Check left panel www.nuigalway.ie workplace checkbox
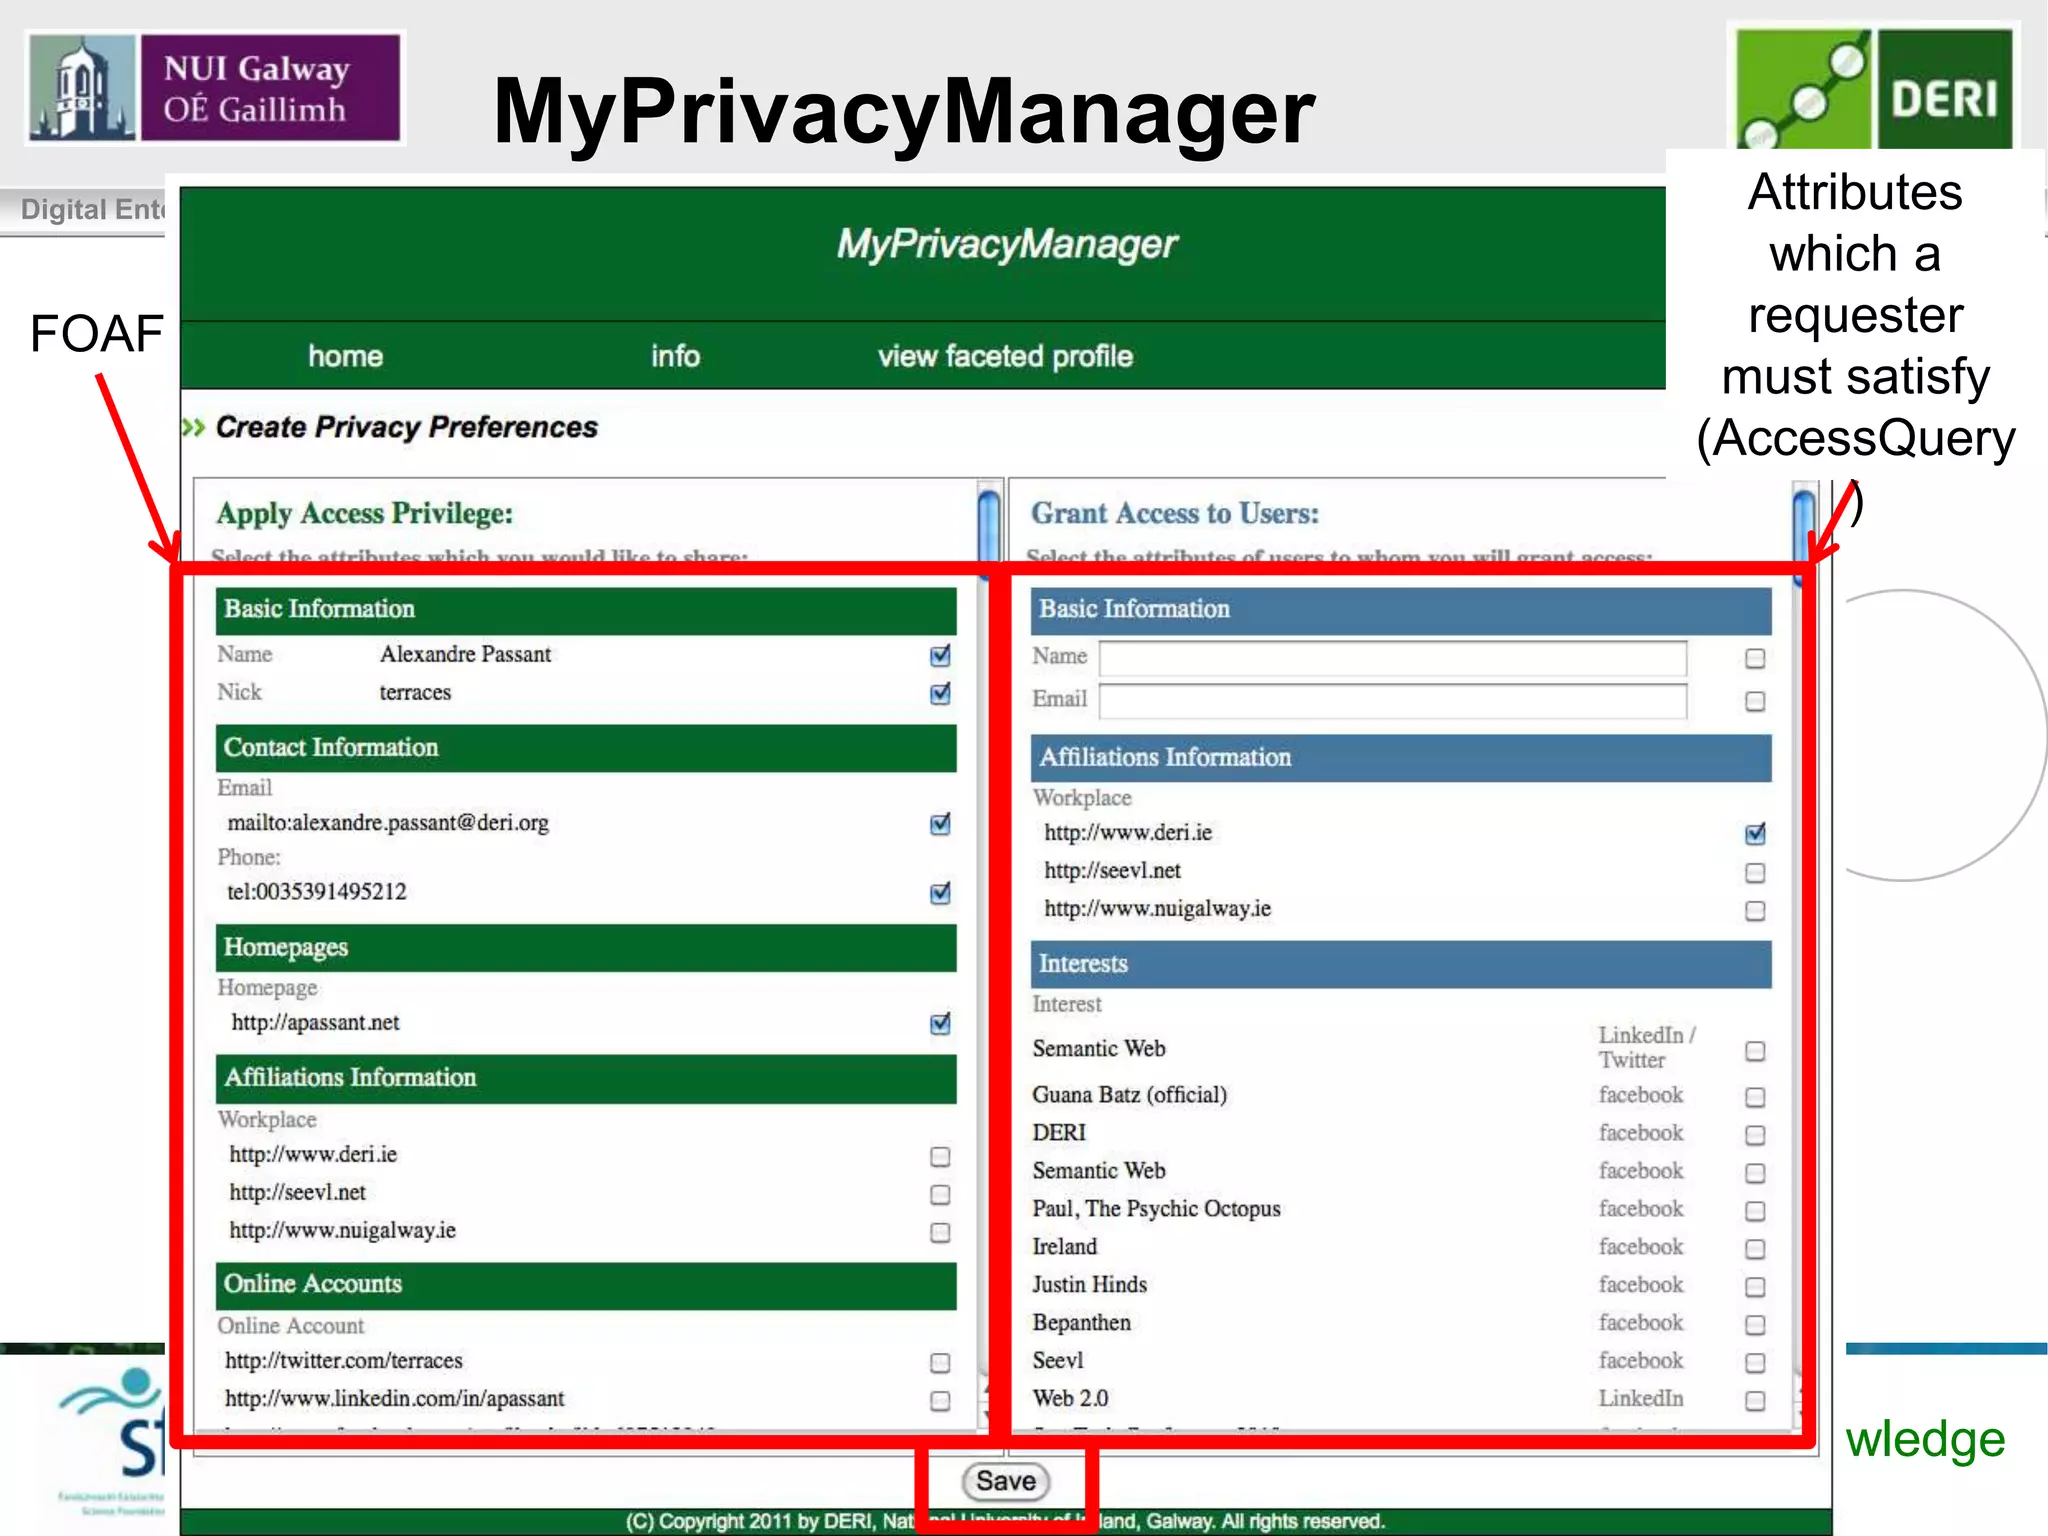The image size is (2048, 1536). [x=940, y=1232]
